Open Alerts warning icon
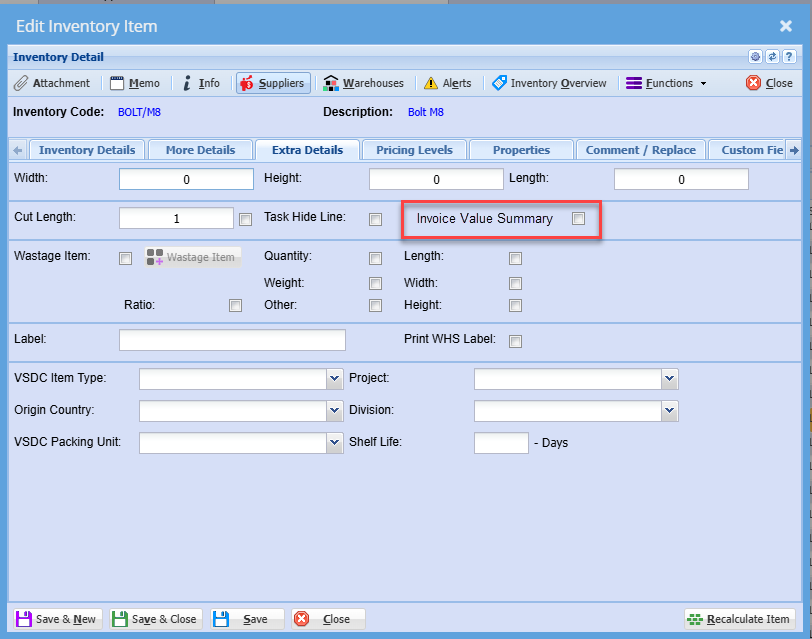812x639 pixels. [x=448, y=83]
